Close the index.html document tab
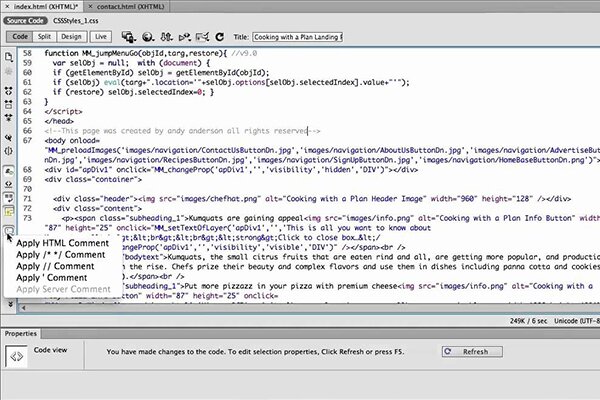The width and height of the screenshot is (600, 400). [x=7, y=7]
